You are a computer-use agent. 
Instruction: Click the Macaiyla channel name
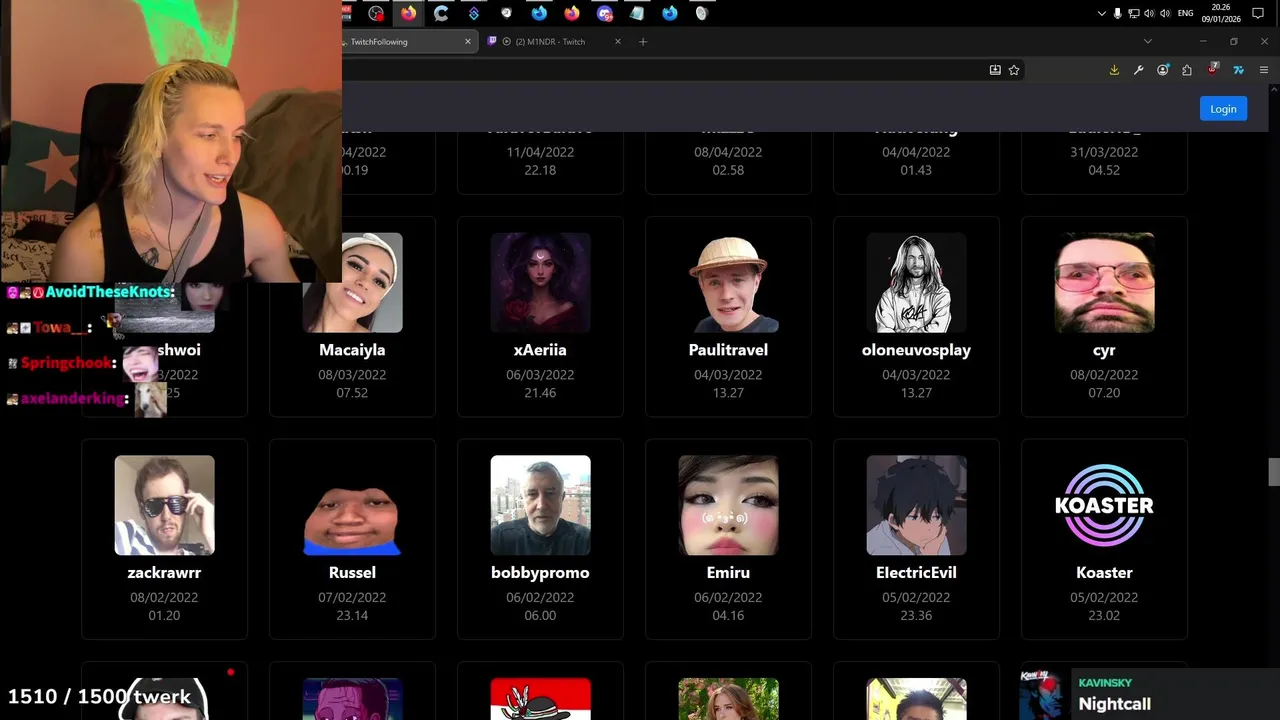click(x=352, y=350)
